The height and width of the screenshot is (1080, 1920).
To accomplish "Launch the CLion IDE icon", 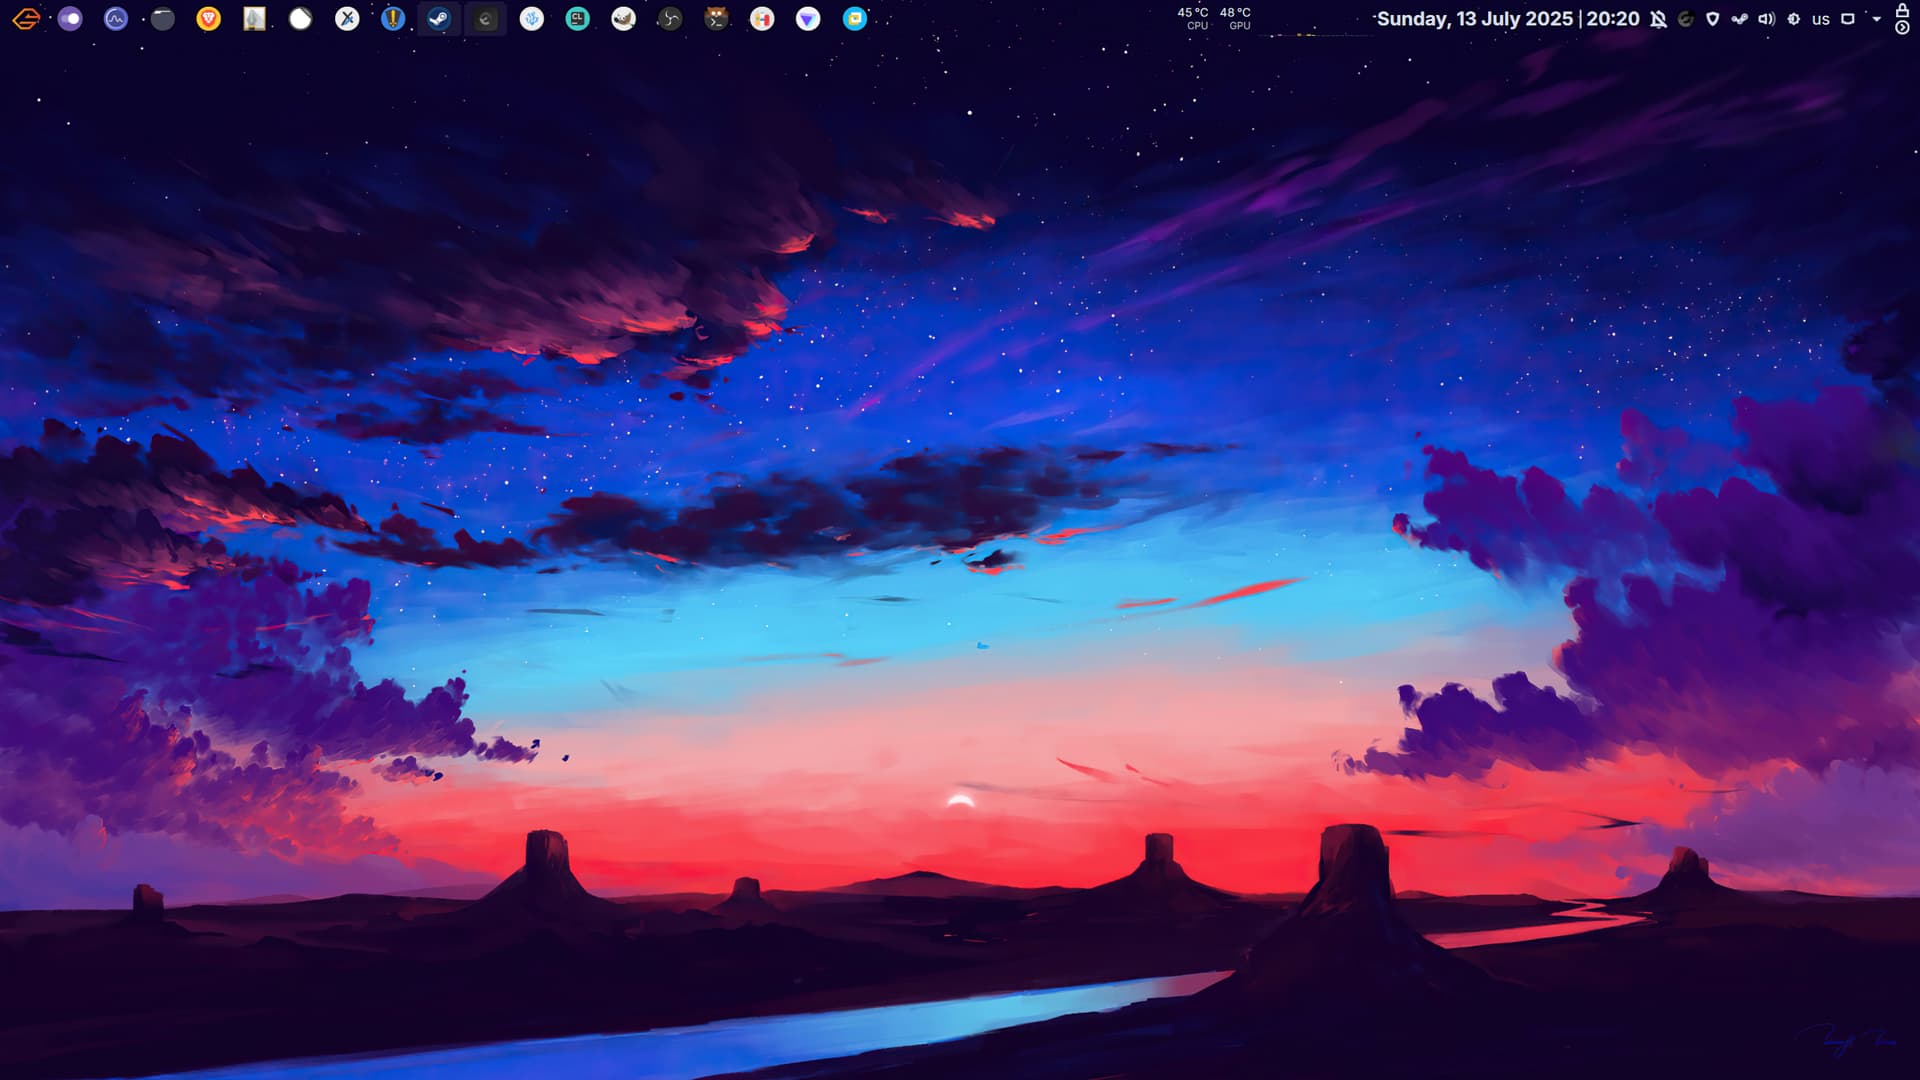I will 577,19.
